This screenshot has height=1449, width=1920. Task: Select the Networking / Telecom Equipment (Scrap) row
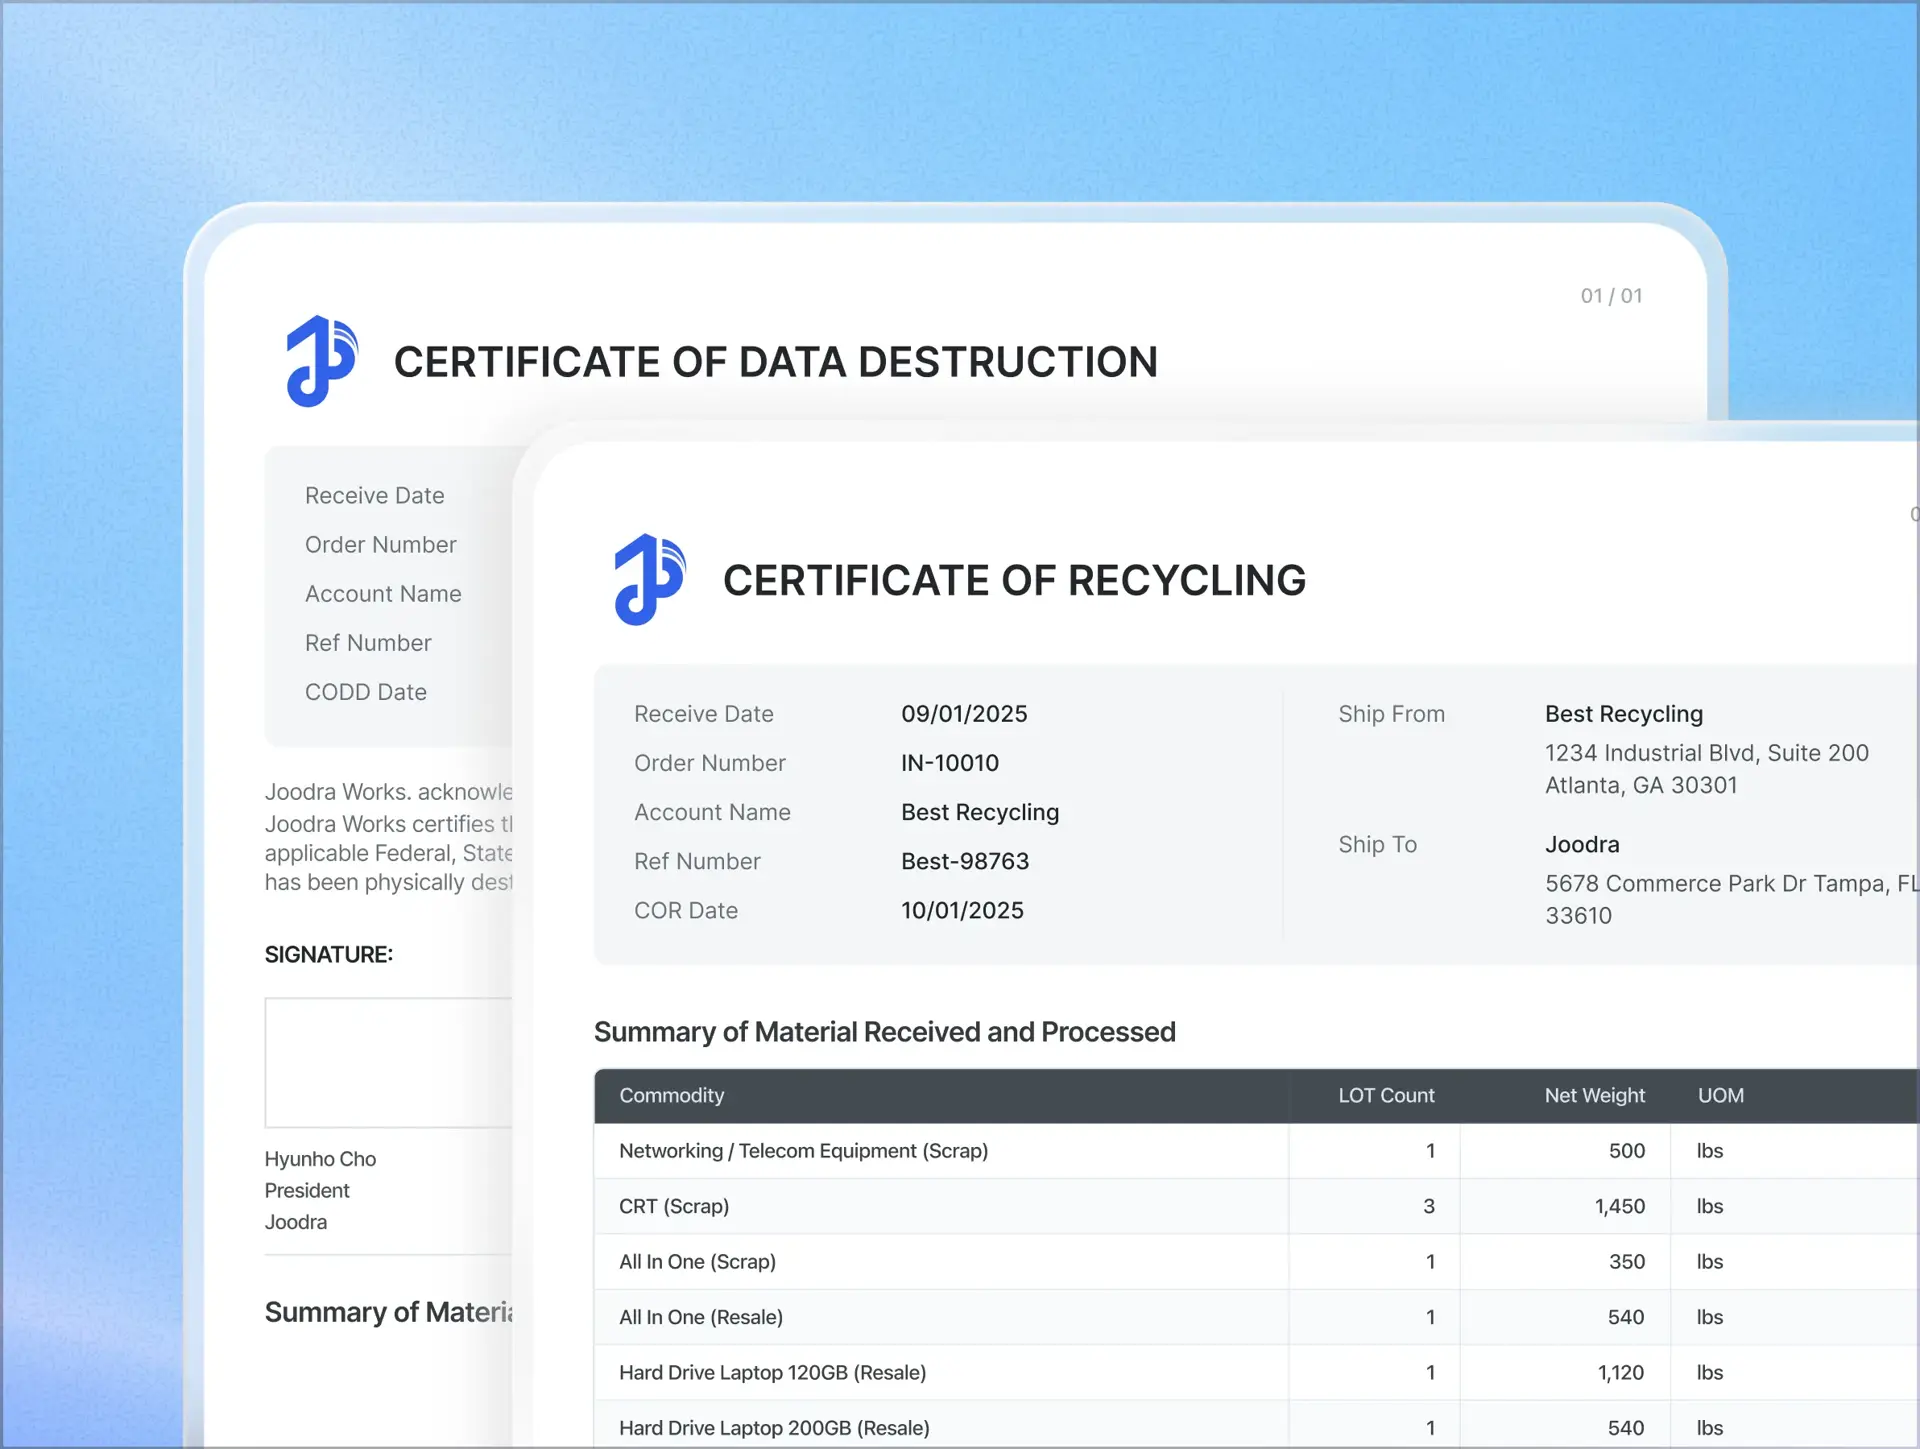click(1256, 1151)
